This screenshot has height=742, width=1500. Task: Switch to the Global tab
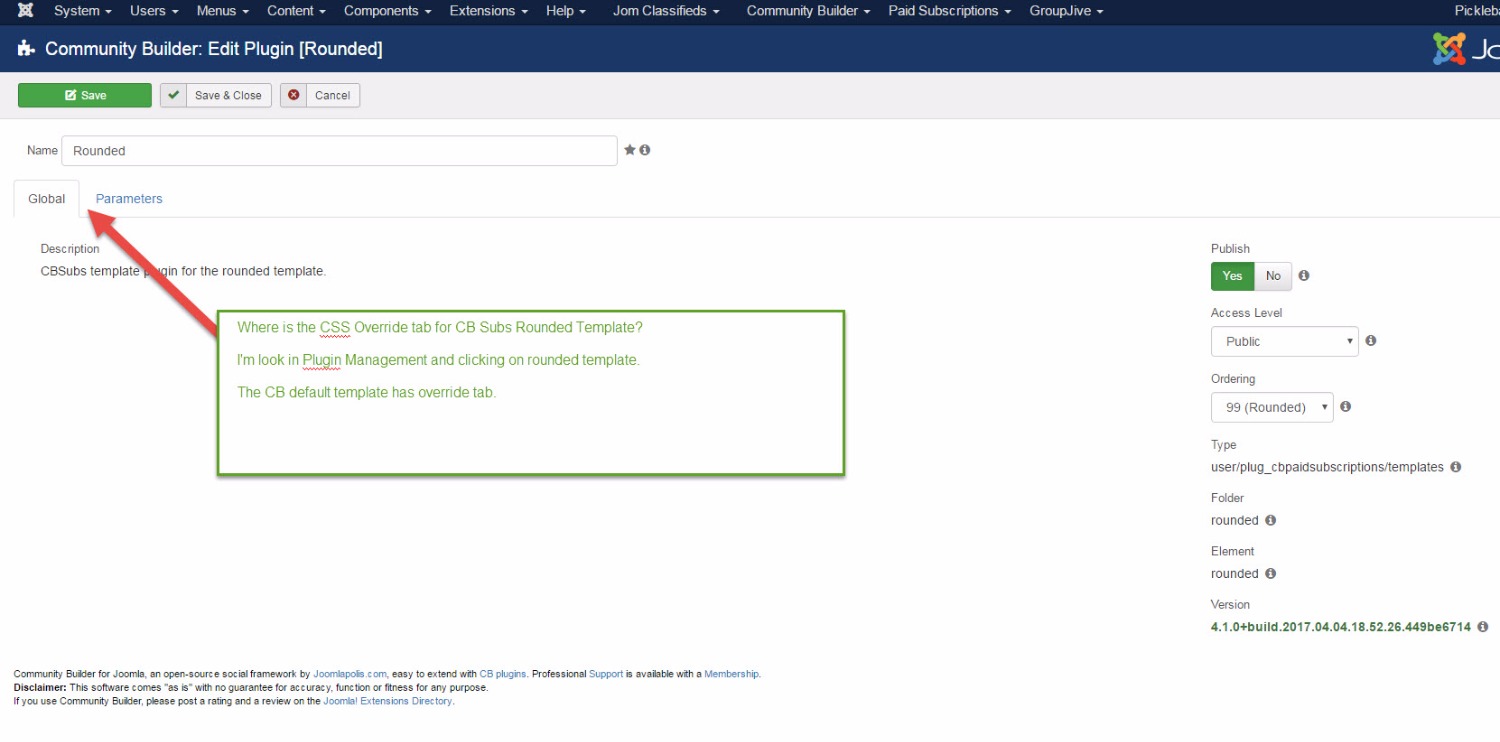coord(47,199)
